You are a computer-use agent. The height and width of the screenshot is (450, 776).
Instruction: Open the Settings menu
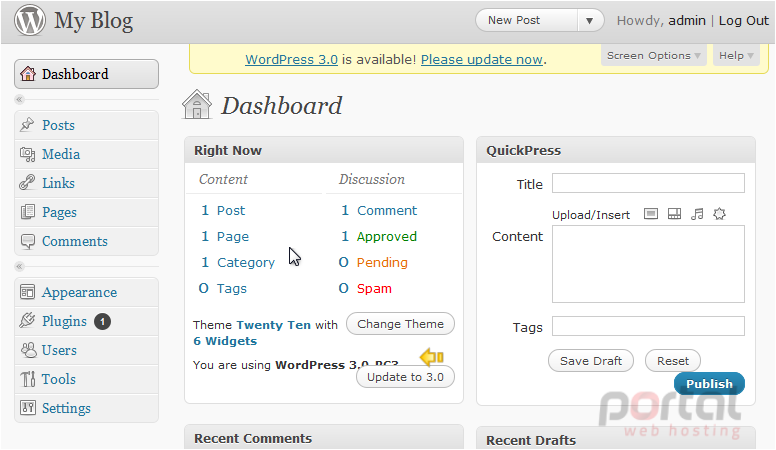87,408
